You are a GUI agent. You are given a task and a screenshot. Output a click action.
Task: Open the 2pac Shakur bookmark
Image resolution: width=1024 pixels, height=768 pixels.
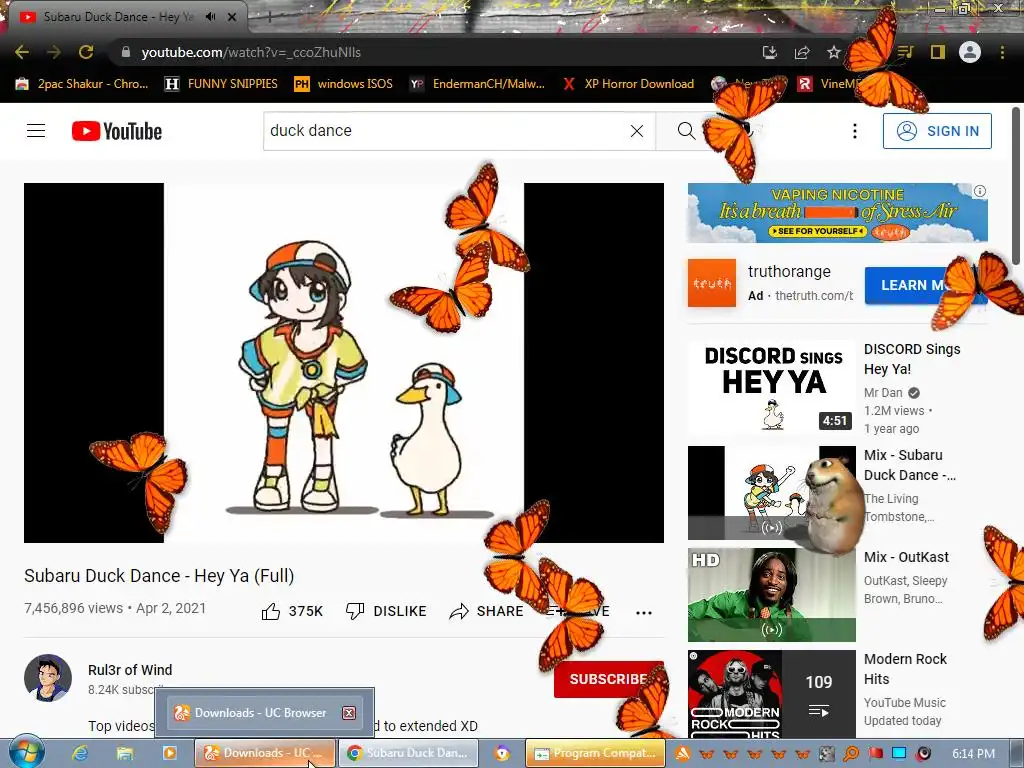click(82, 84)
